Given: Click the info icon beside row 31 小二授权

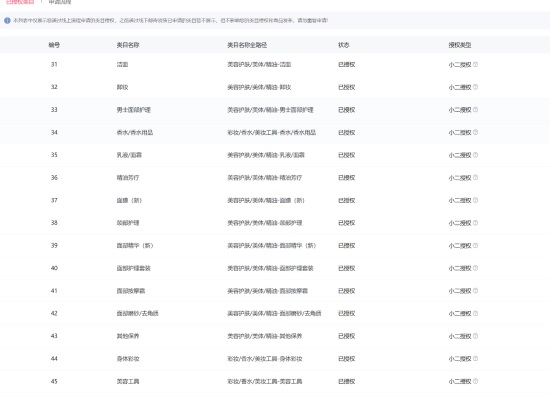Looking at the screenshot, I should coord(475,65).
